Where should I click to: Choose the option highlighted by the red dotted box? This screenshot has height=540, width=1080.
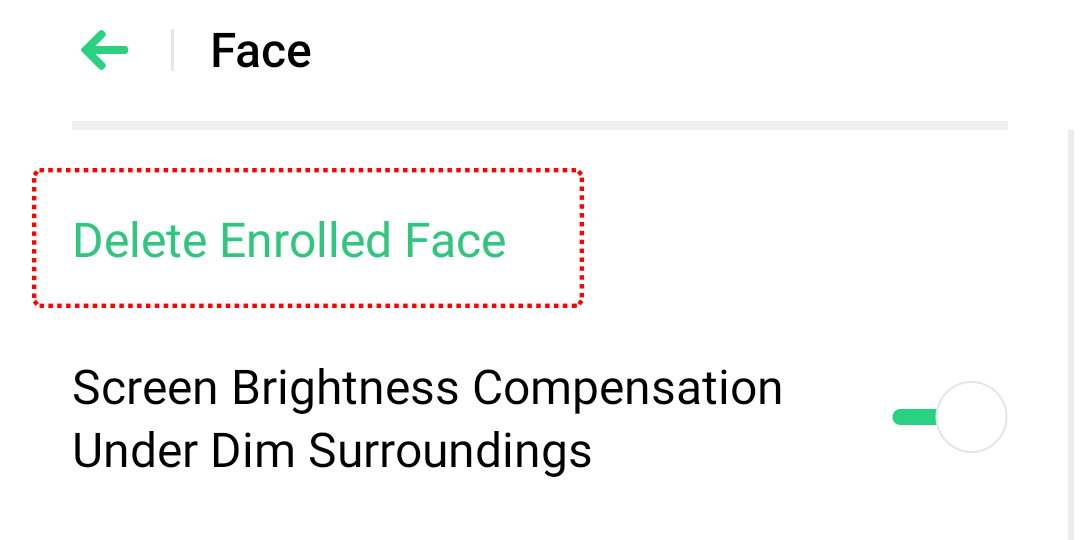308,238
